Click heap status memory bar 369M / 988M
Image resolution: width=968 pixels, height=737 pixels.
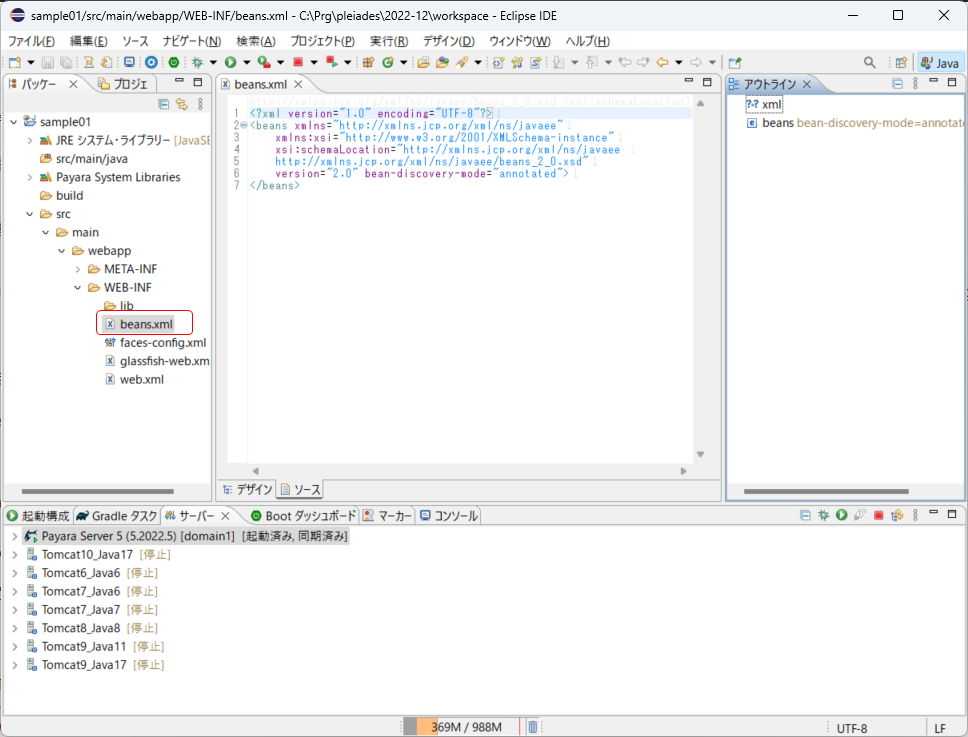(462, 727)
